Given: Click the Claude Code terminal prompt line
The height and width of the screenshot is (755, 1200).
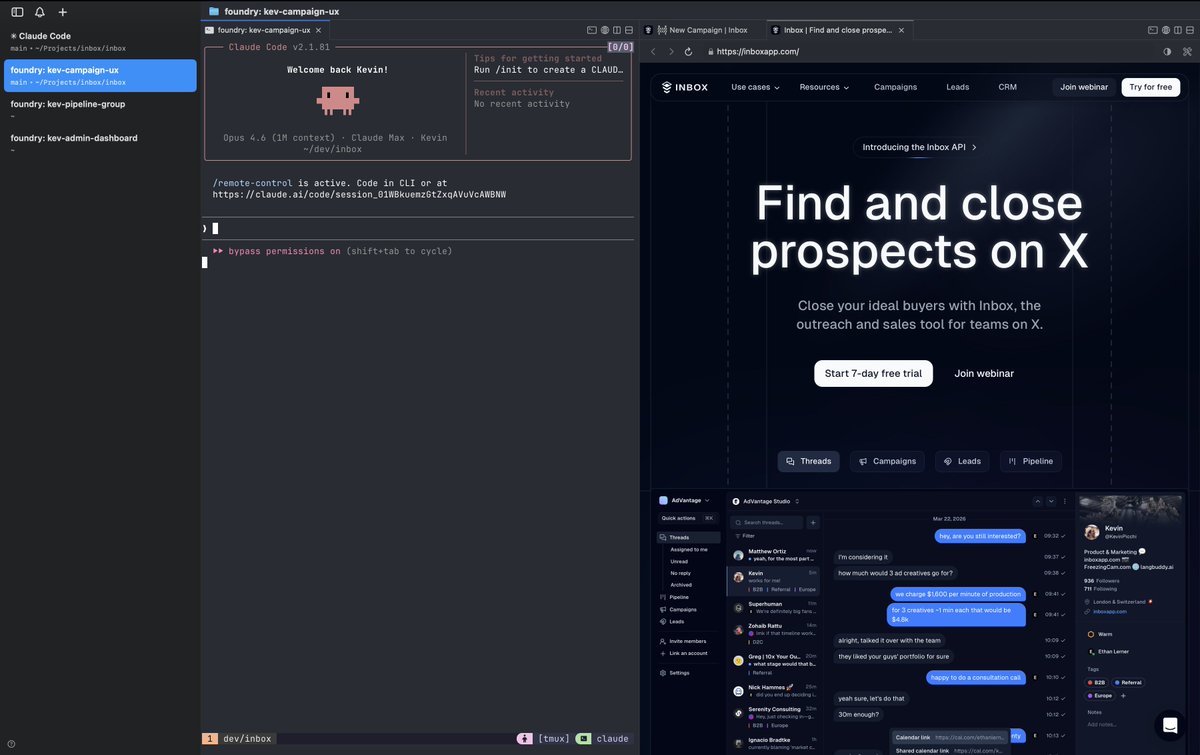Looking at the screenshot, I should tap(417, 229).
